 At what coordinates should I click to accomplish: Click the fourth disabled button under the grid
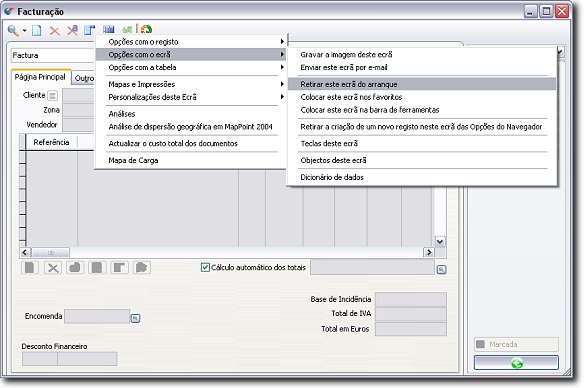click(97, 267)
